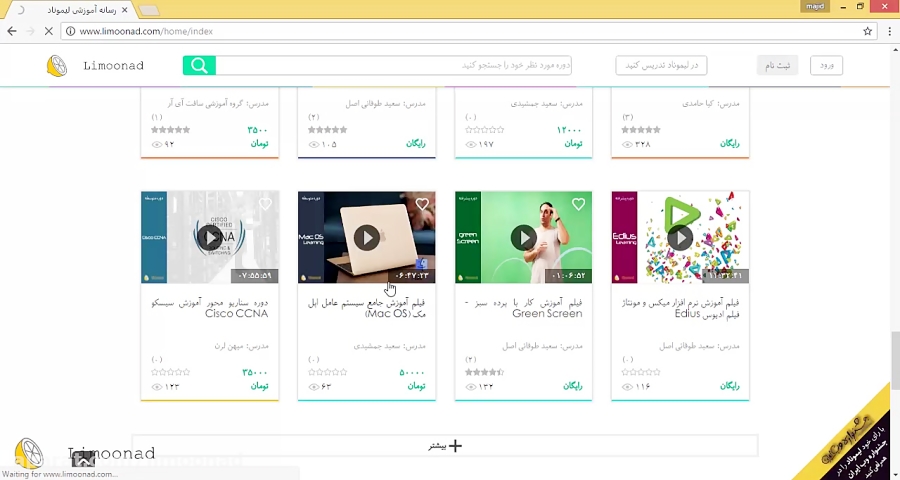900x480 pixels.
Task: Favorite the Green Screen course heart
Action: (x=579, y=204)
